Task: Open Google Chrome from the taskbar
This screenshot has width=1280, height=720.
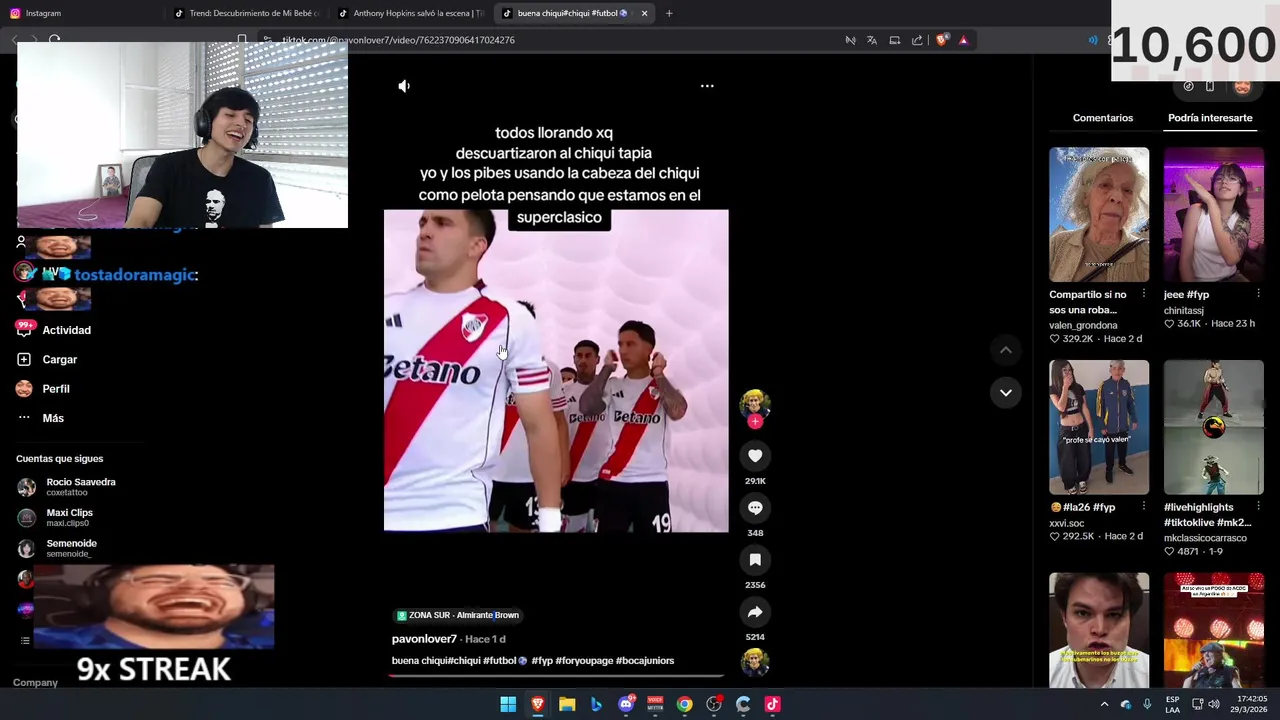Action: [684, 704]
